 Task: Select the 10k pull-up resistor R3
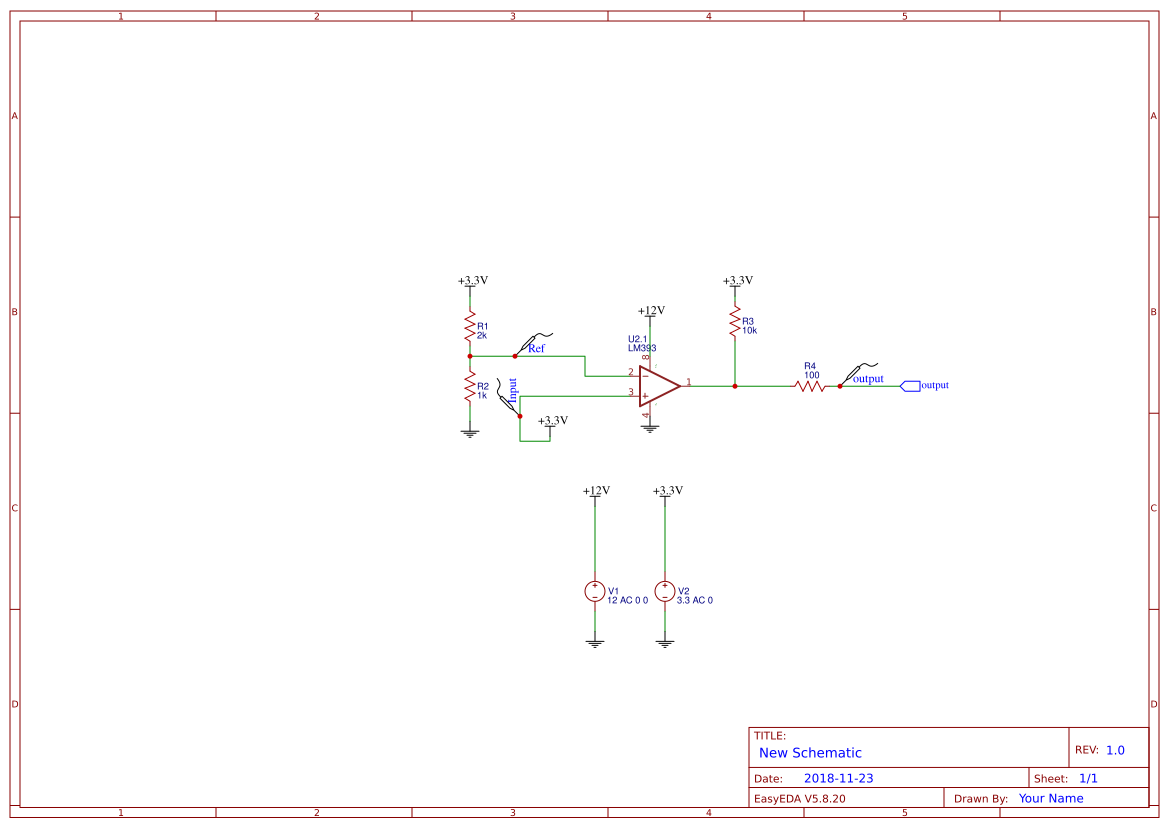point(735,322)
